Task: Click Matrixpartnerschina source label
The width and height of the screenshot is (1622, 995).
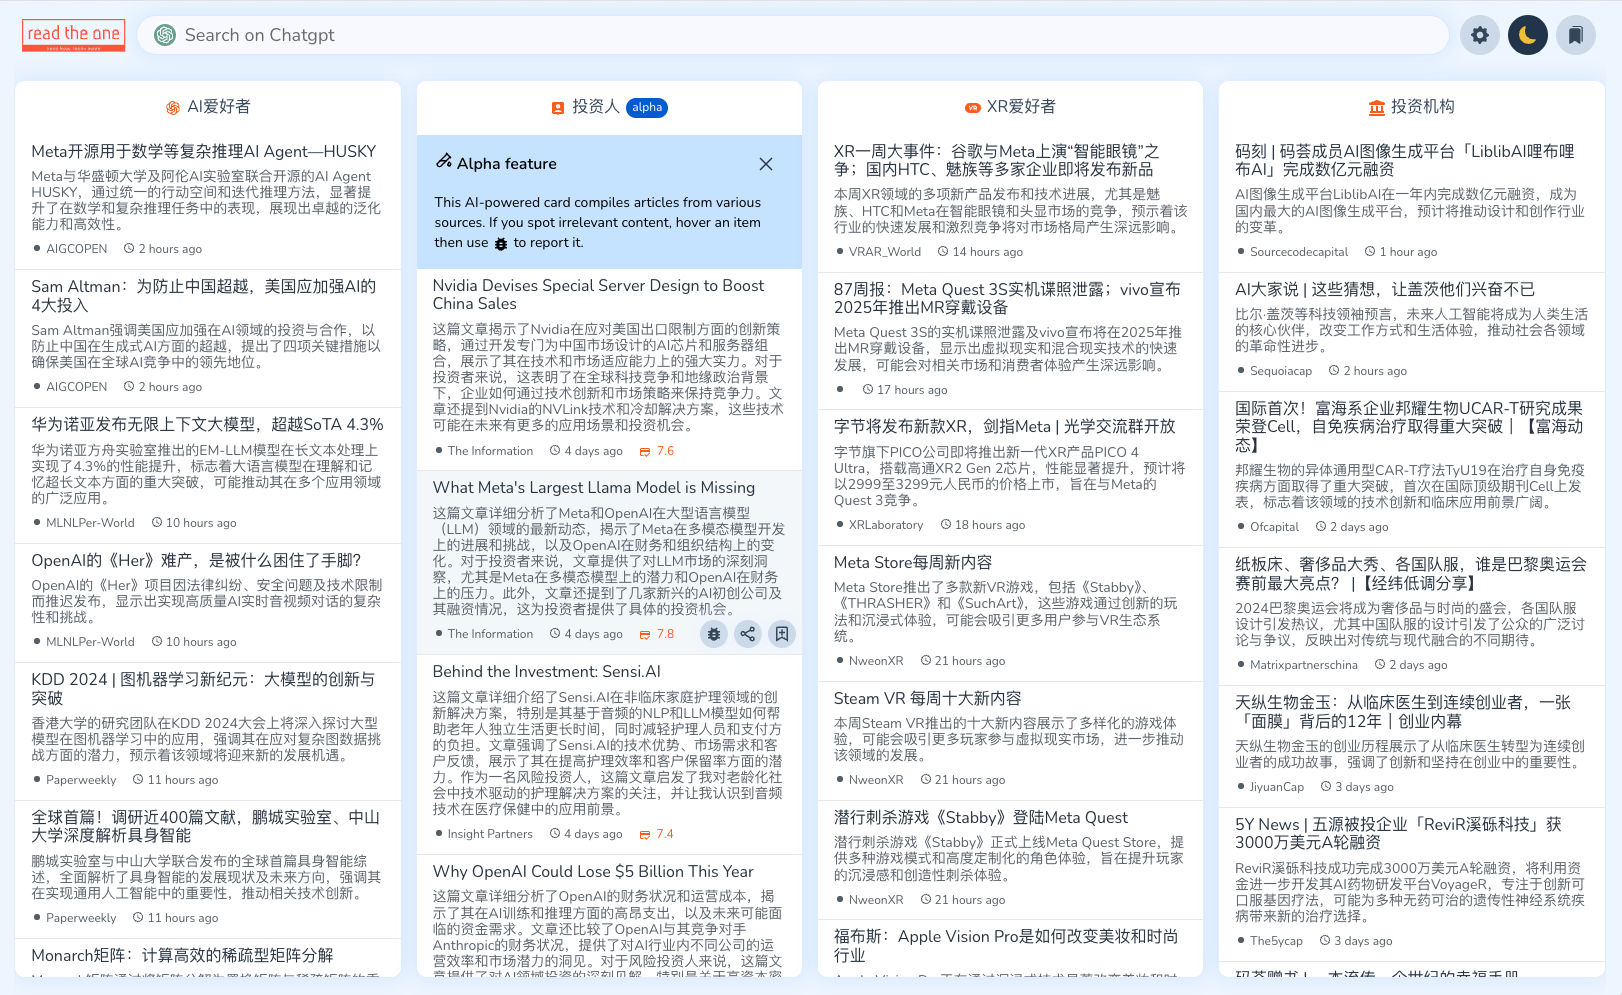Action: click(1304, 665)
